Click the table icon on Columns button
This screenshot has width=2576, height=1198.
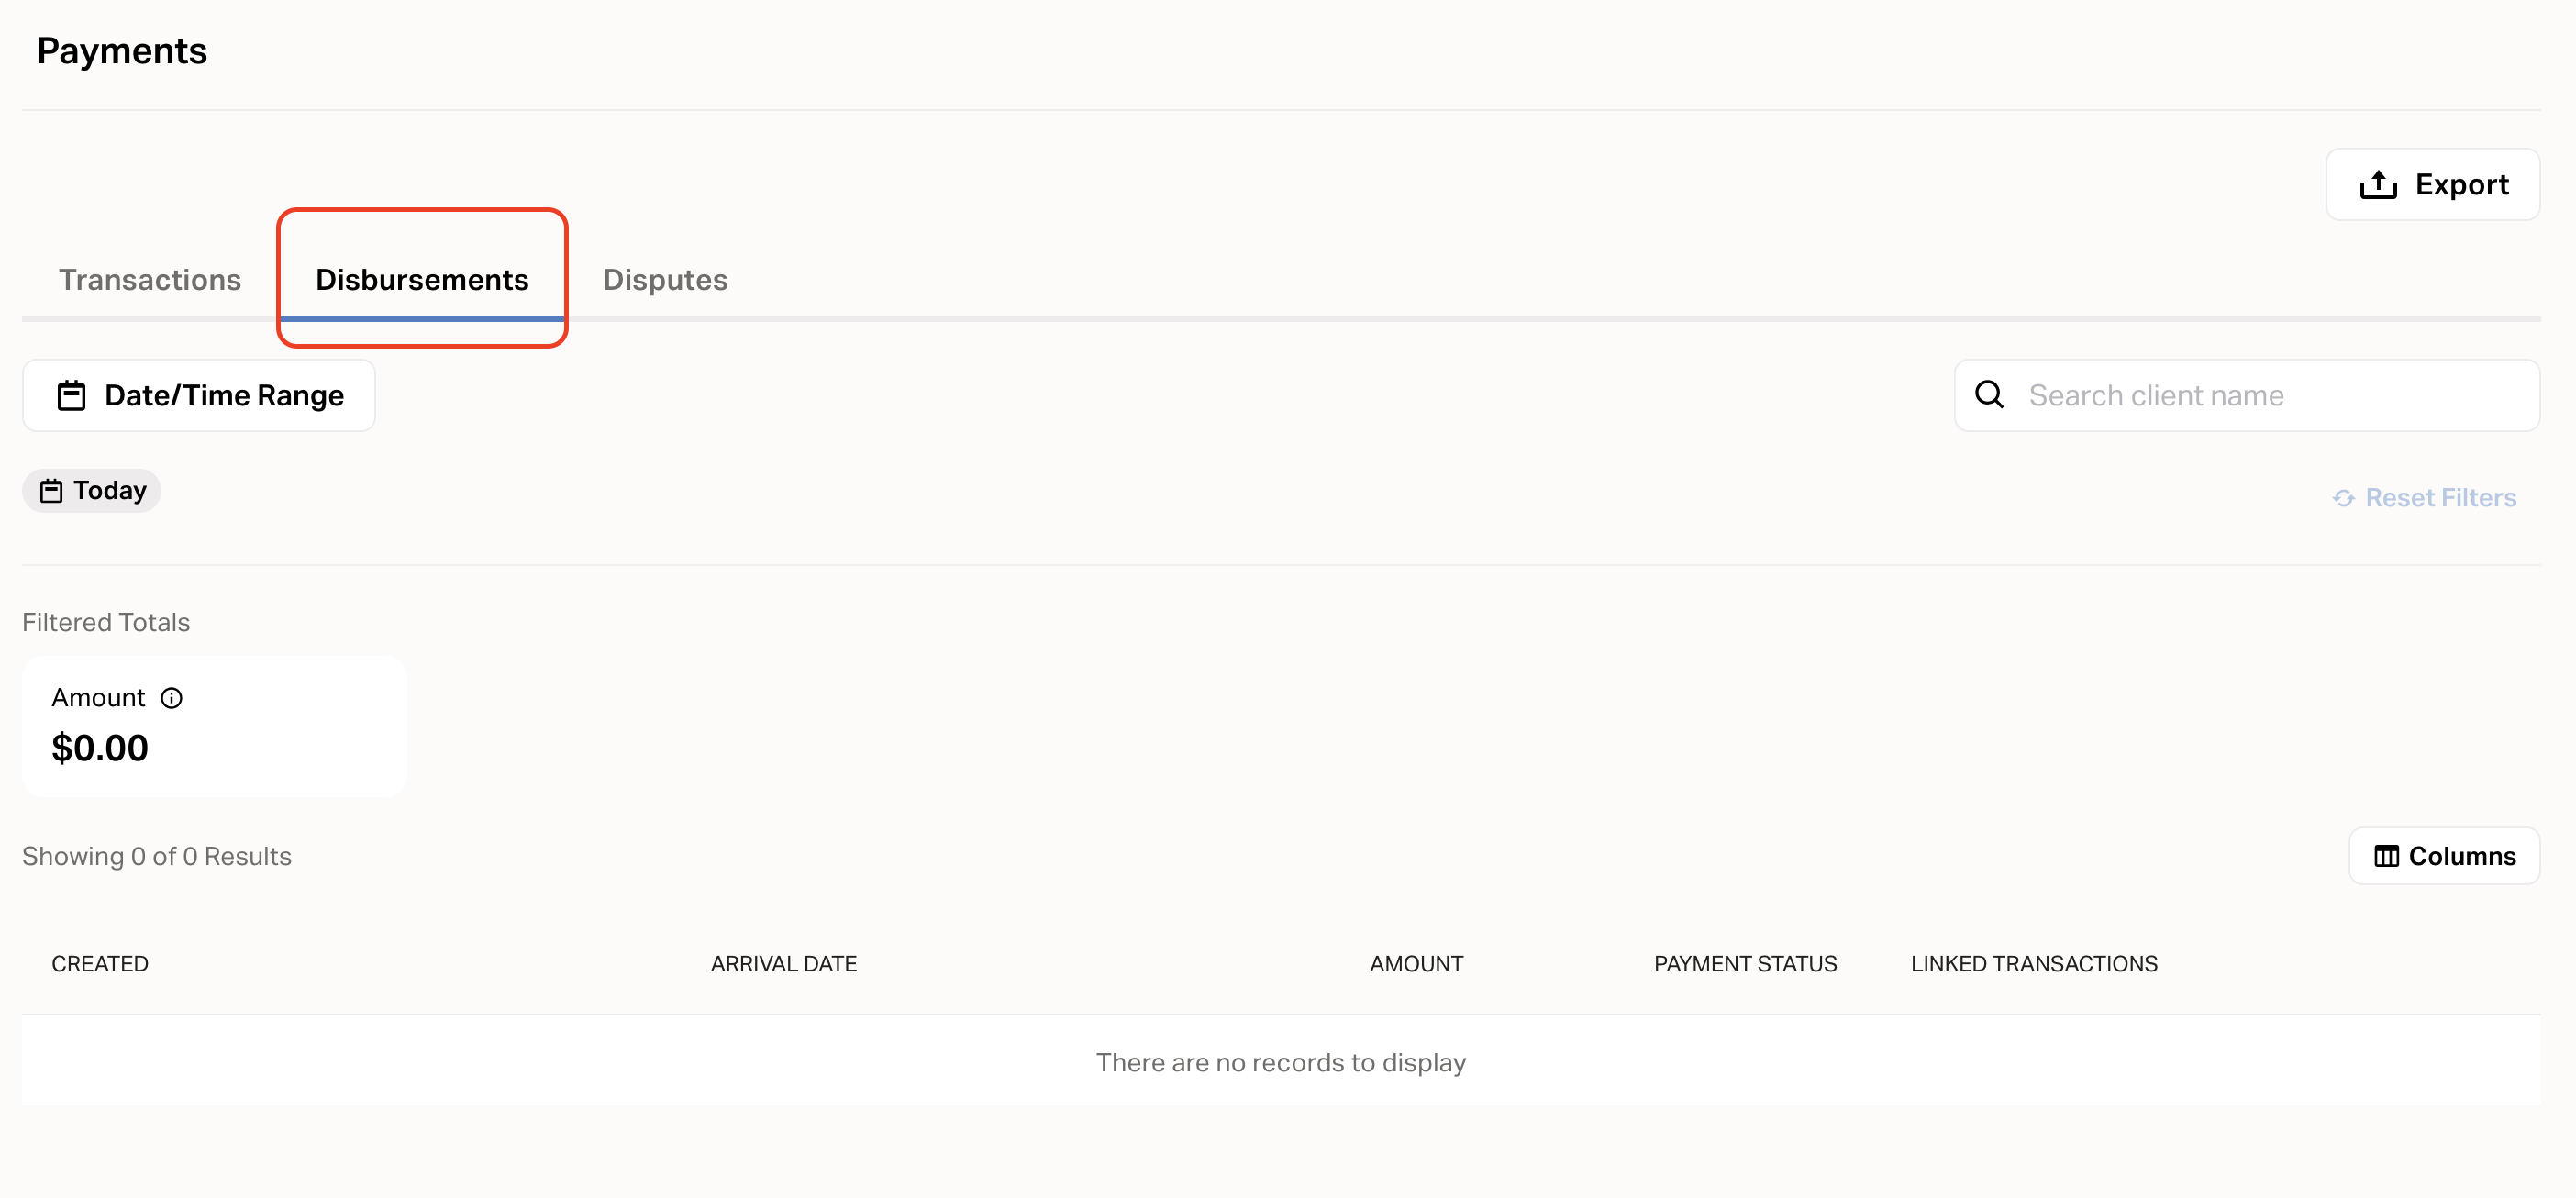[x=2386, y=856]
